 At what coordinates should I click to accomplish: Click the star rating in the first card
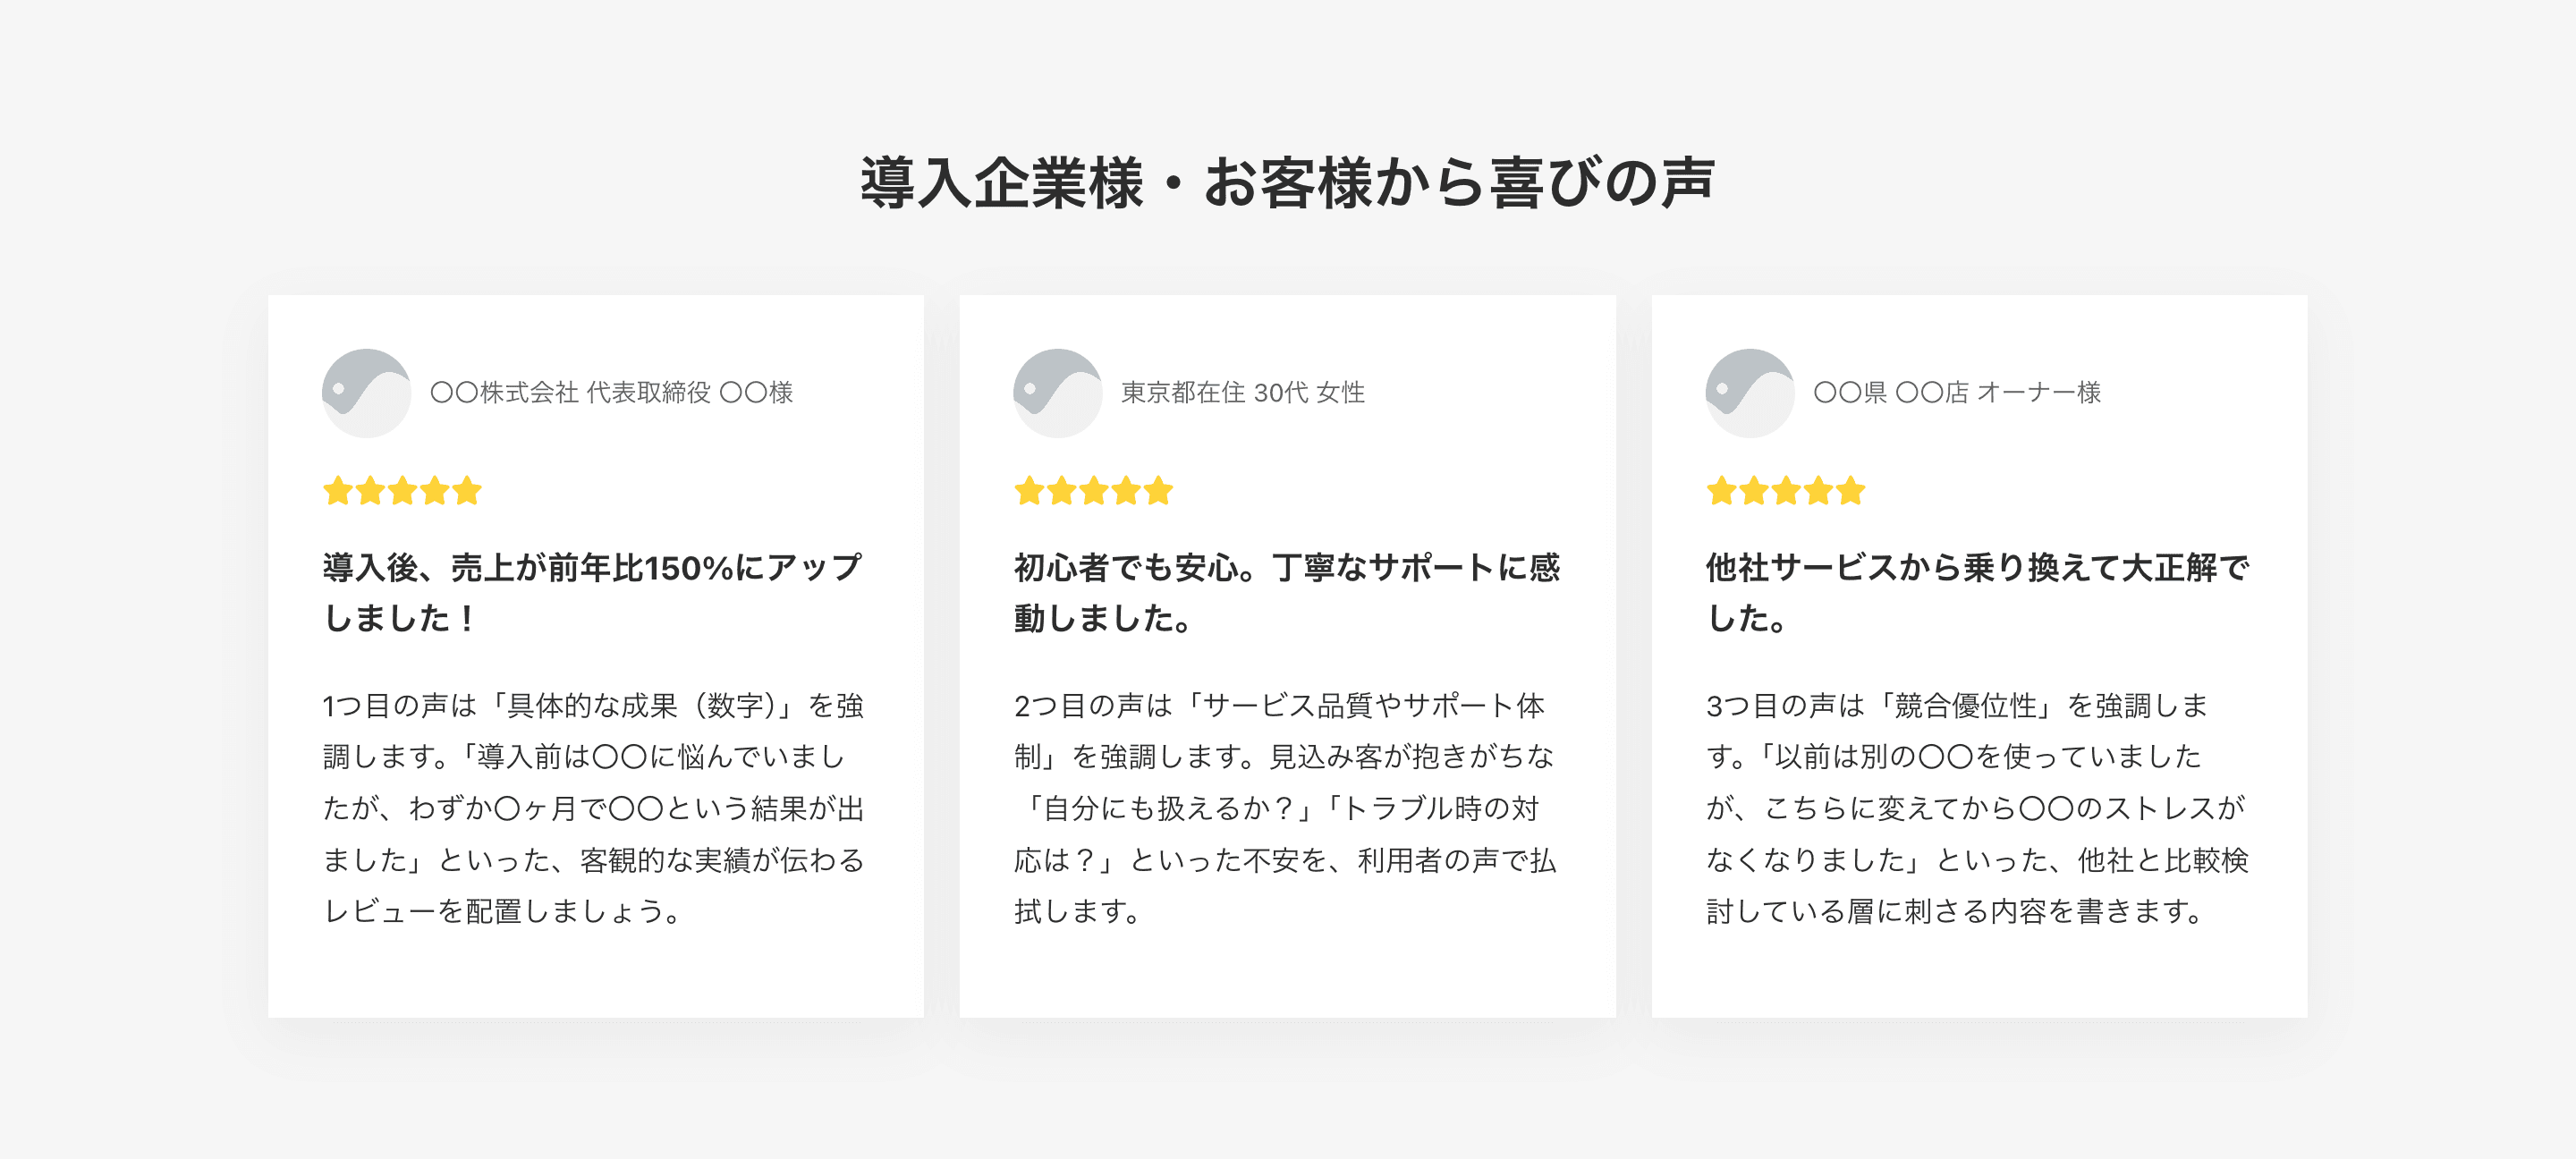click(402, 491)
